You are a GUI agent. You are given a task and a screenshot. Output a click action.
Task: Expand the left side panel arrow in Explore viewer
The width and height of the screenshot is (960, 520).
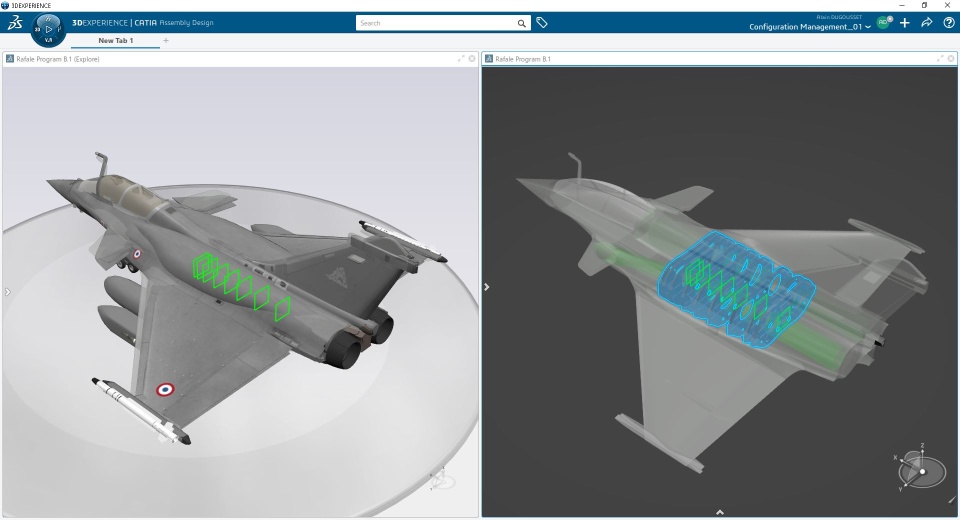click(x=7, y=292)
